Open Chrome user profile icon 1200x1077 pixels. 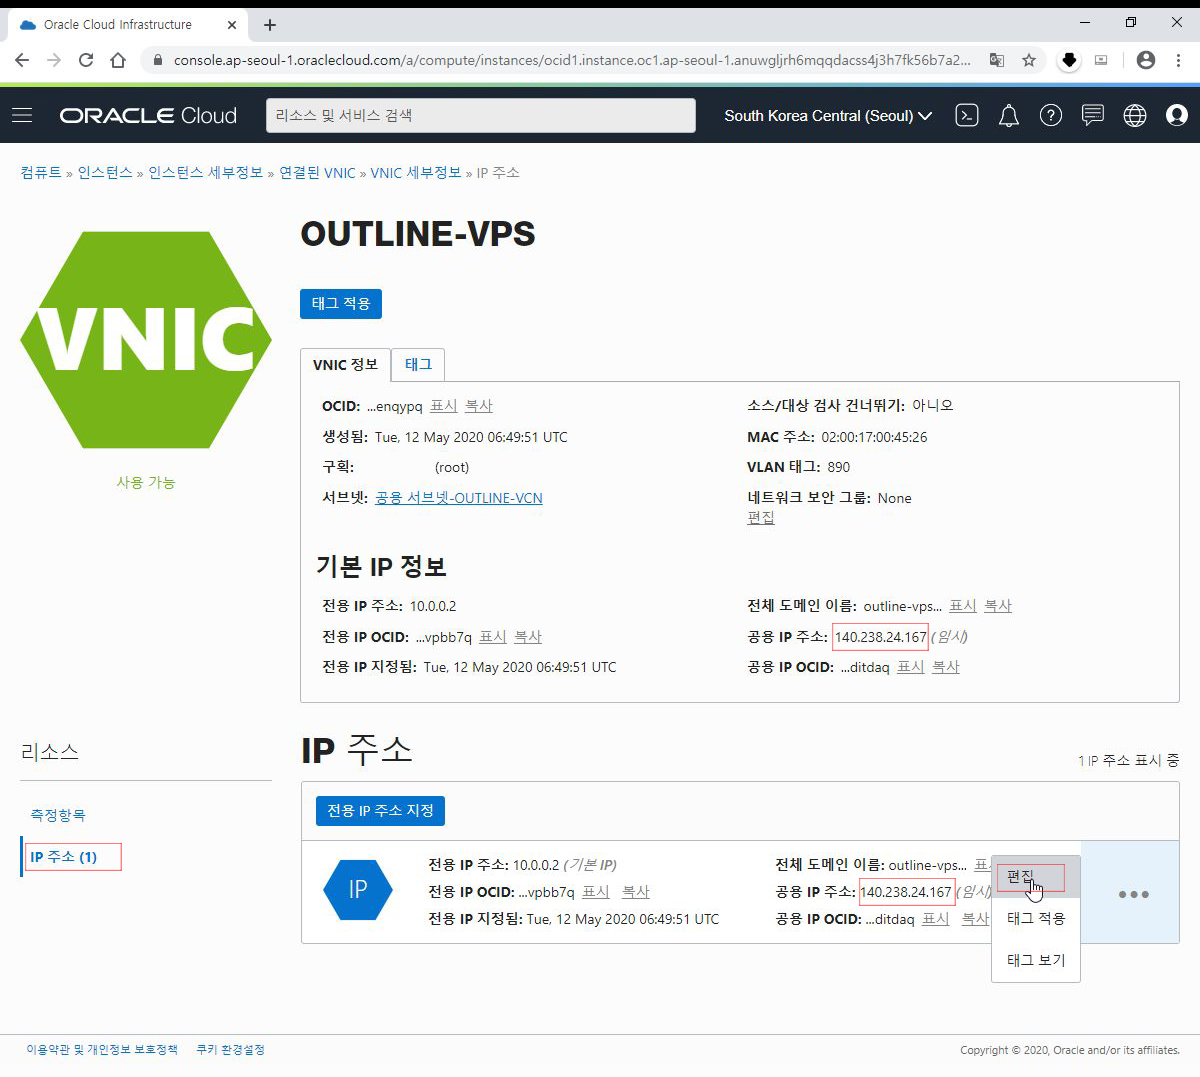[x=1146, y=60]
